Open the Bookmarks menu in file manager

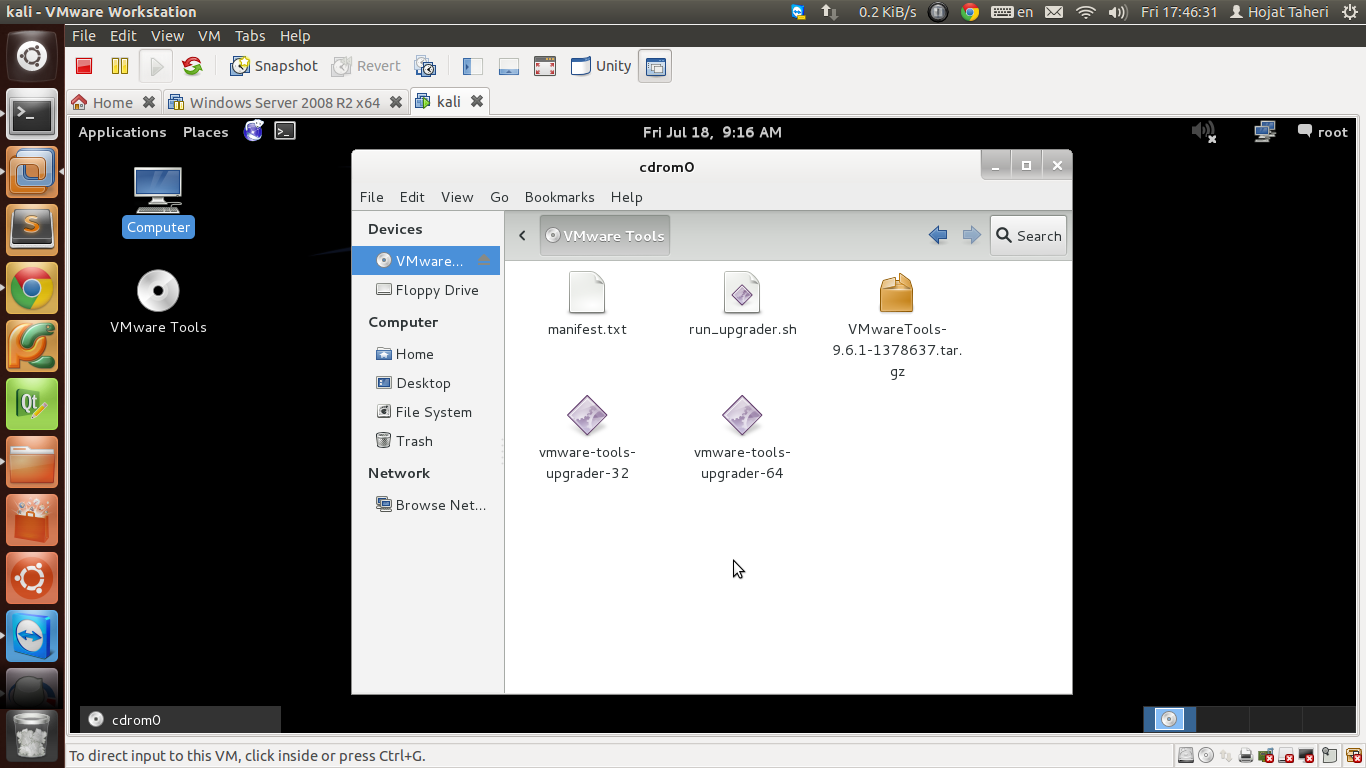[559, 197]
